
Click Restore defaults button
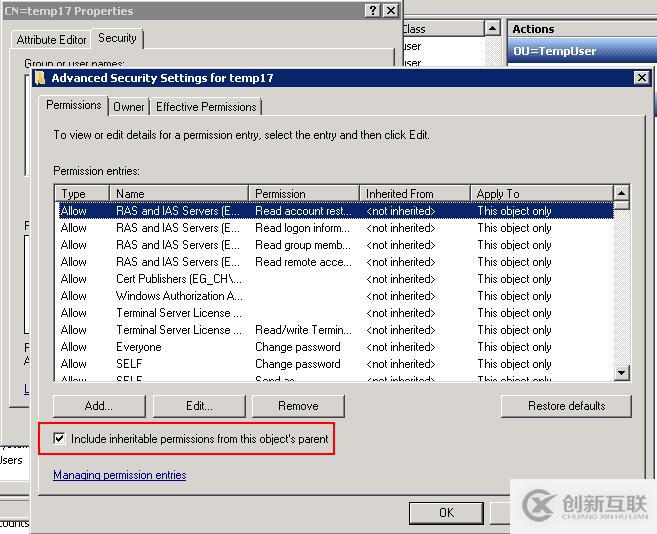tap(566, 406)
